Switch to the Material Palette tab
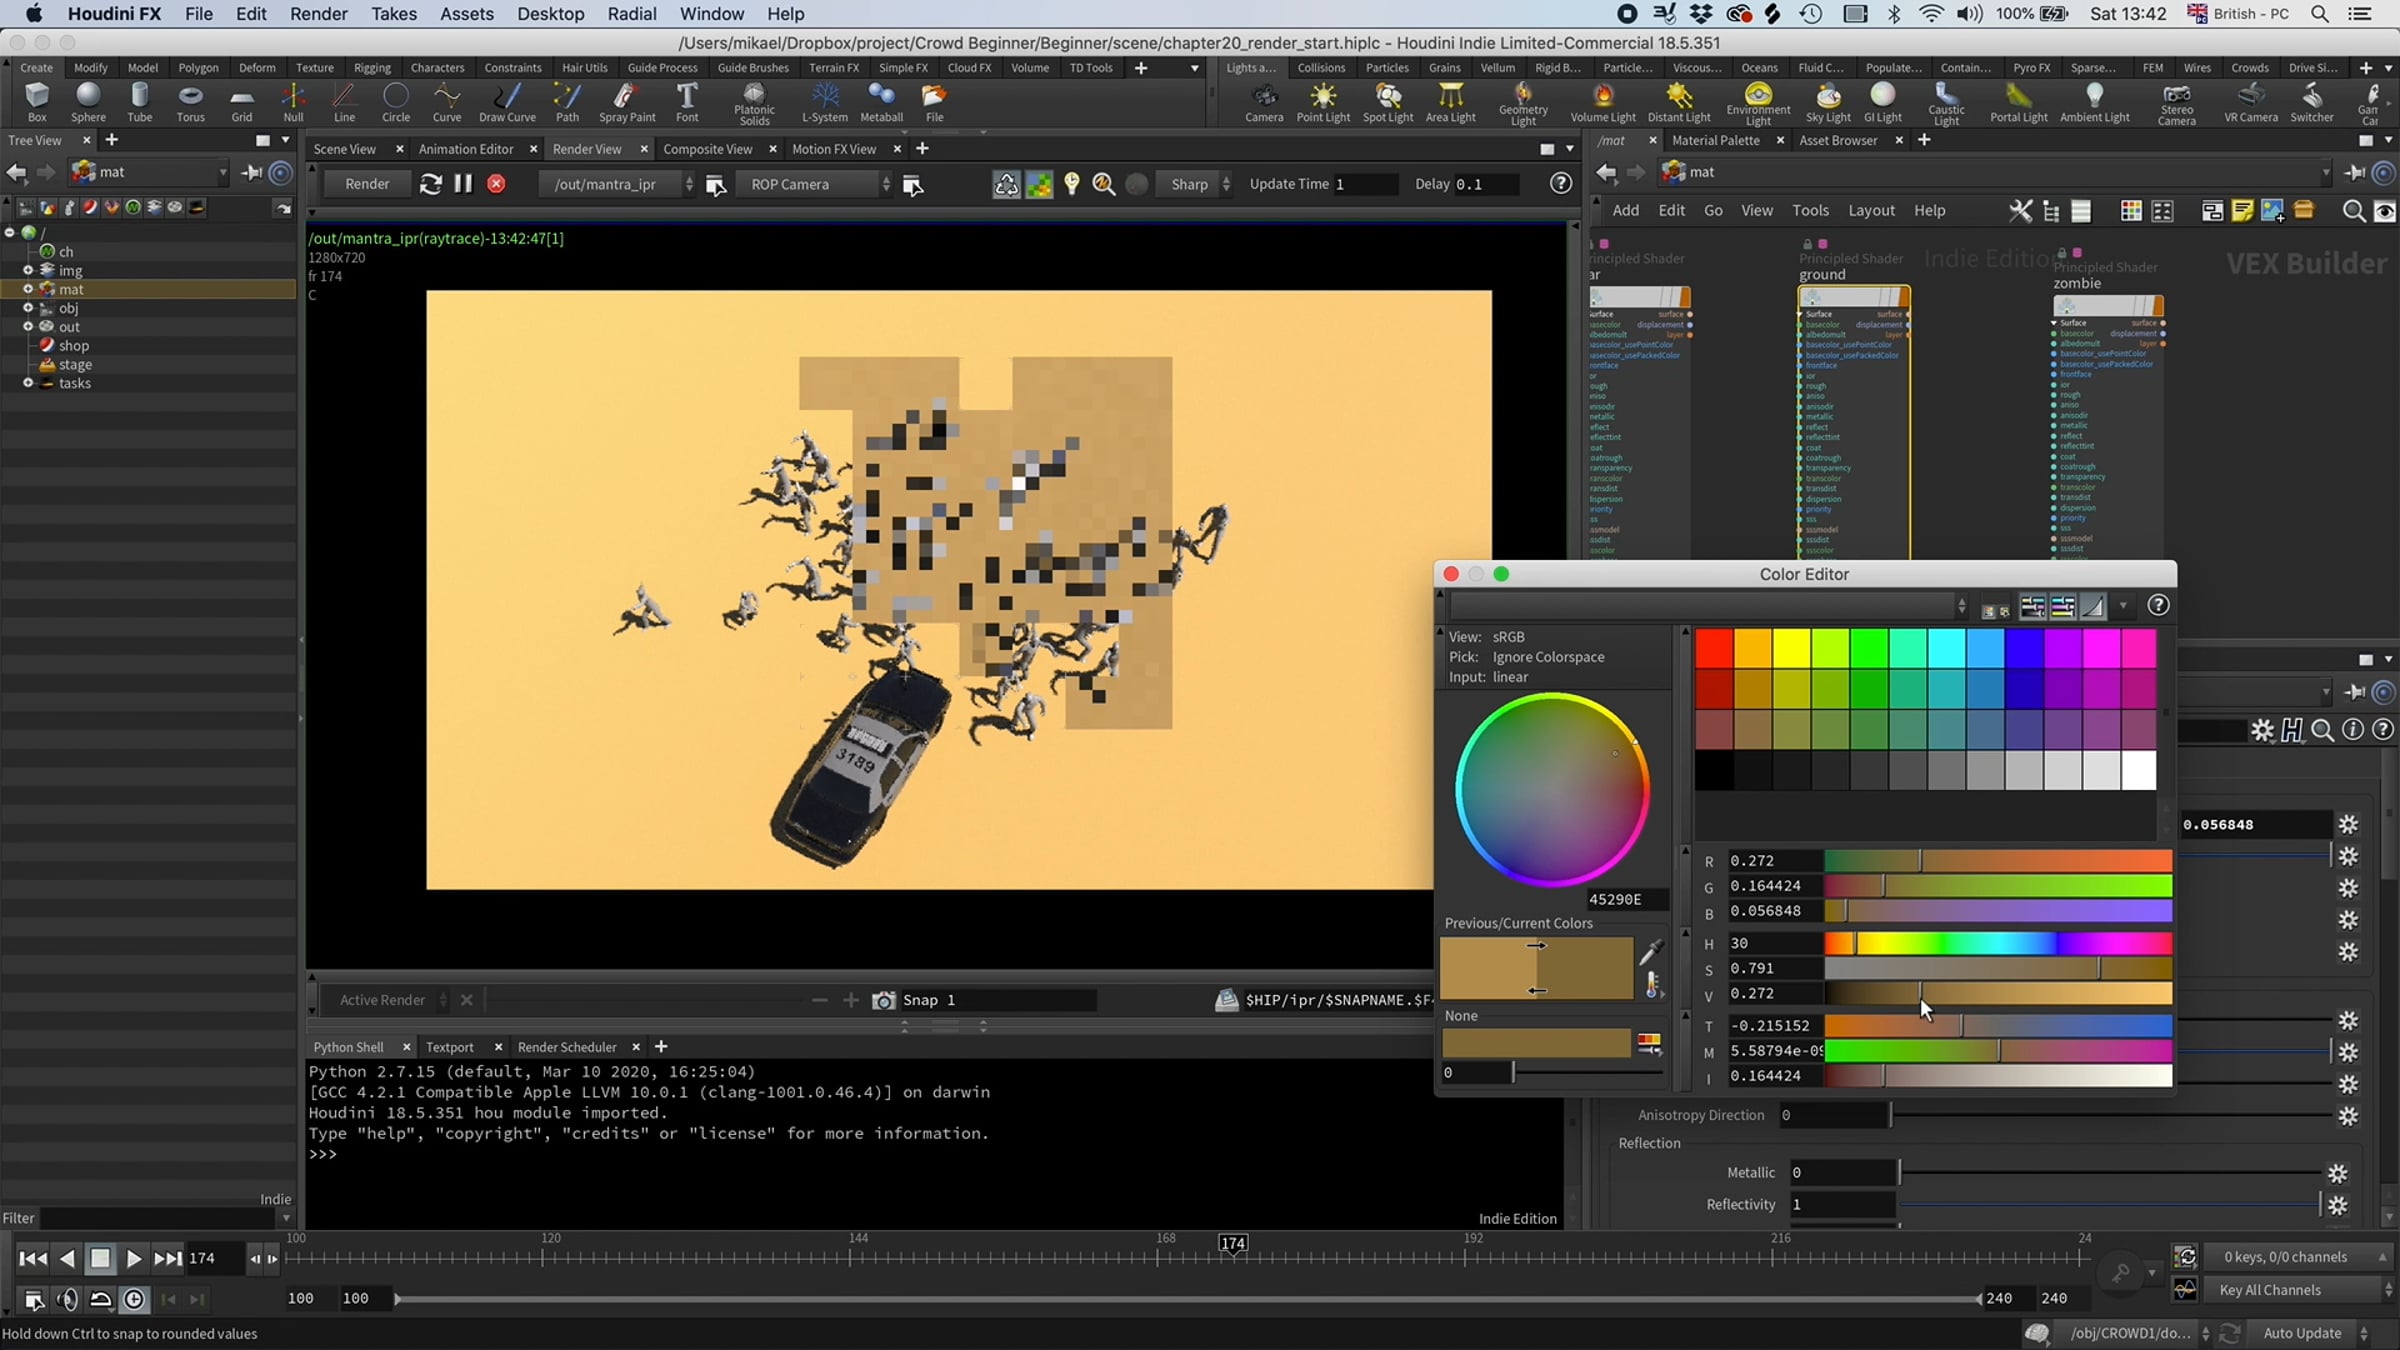 [x=1715, y=140]
